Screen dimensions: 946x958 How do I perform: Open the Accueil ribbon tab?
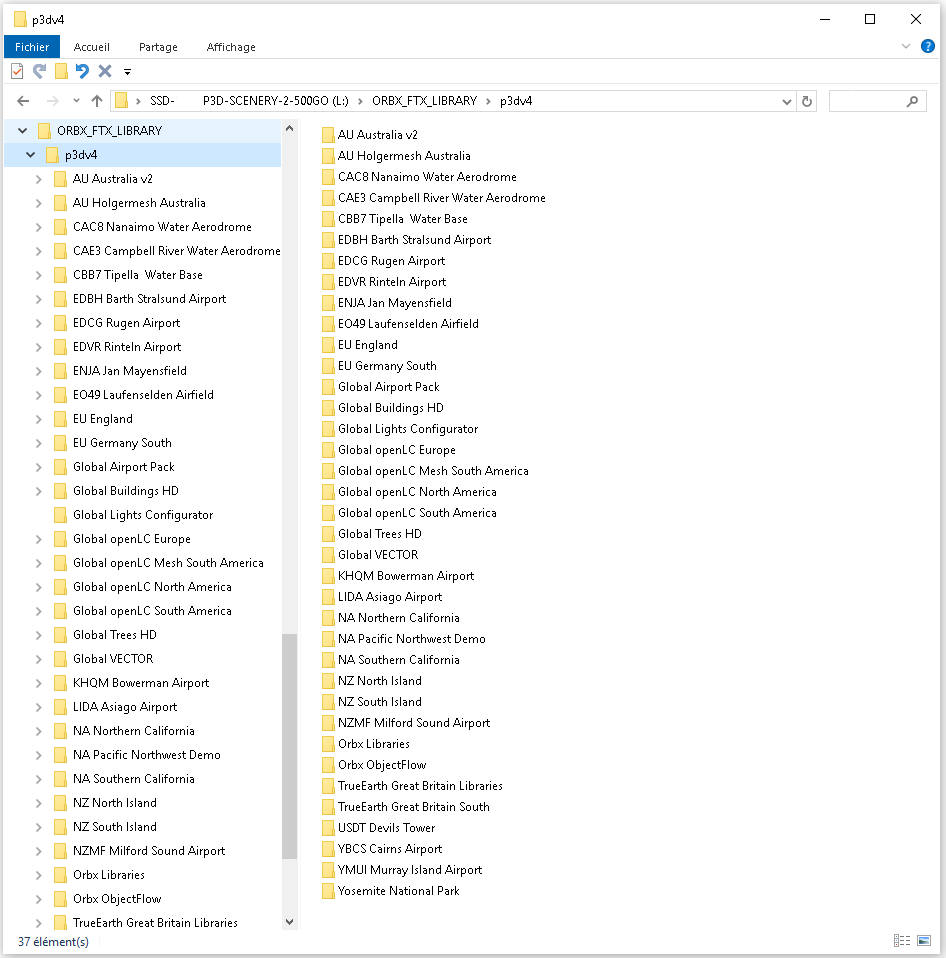92,47
